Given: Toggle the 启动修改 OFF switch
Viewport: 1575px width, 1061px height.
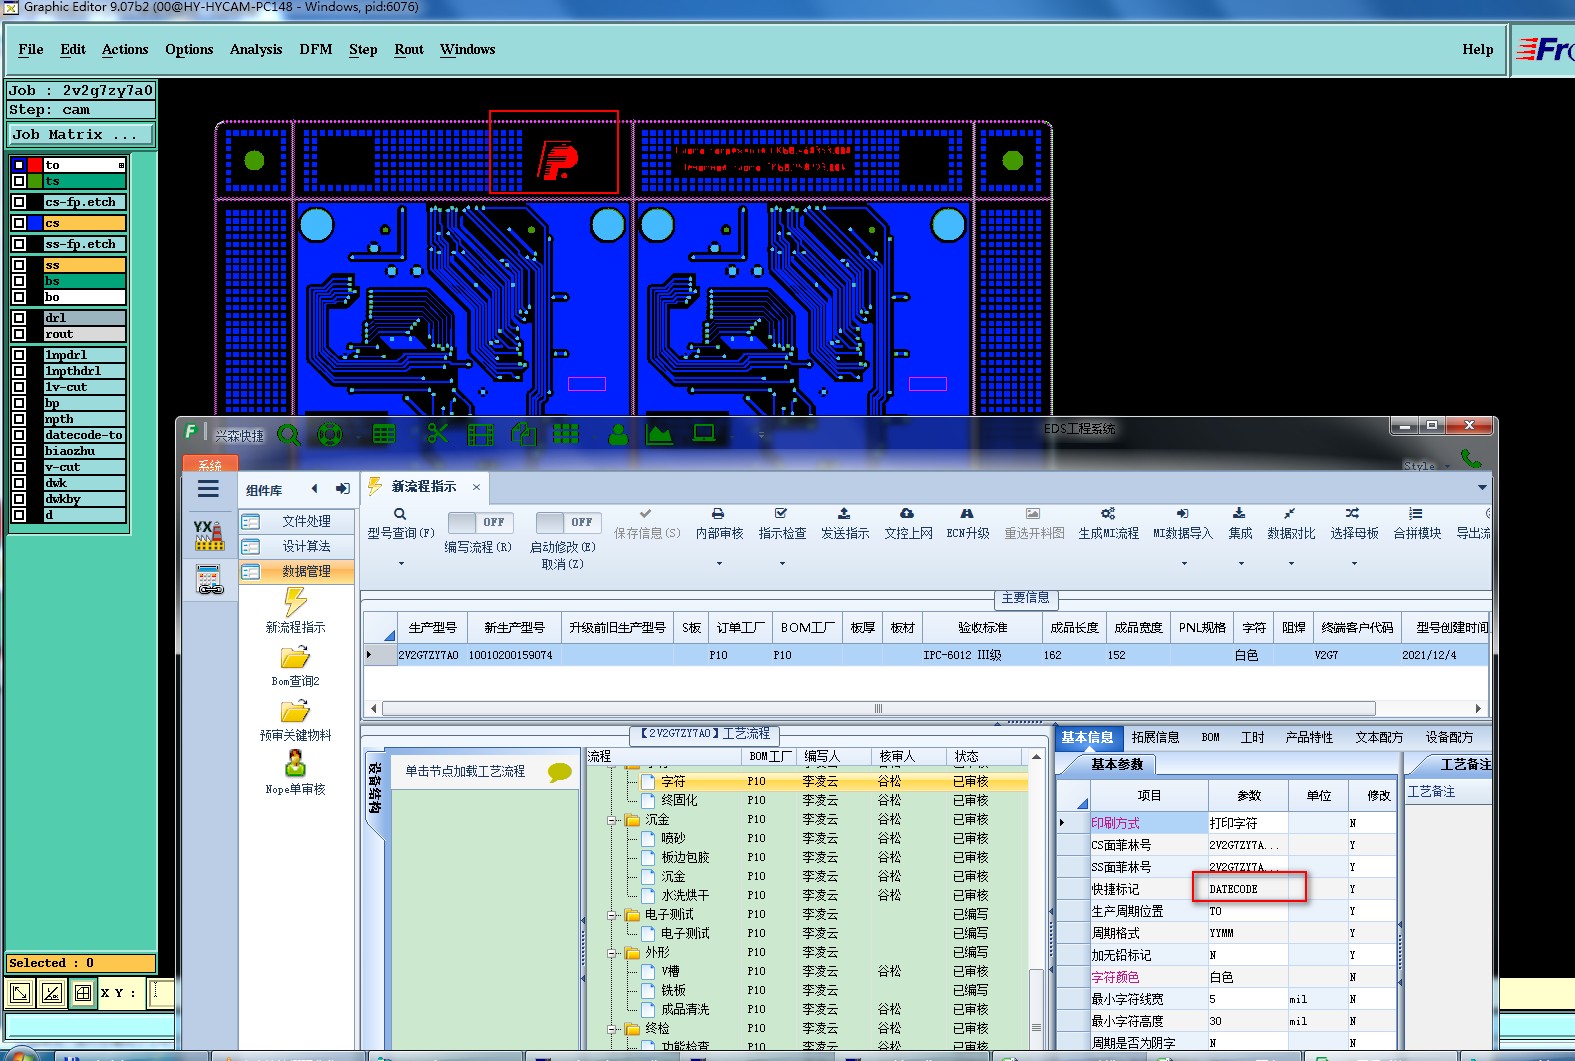Looking at the screenshot, I should tap(567, 522).
